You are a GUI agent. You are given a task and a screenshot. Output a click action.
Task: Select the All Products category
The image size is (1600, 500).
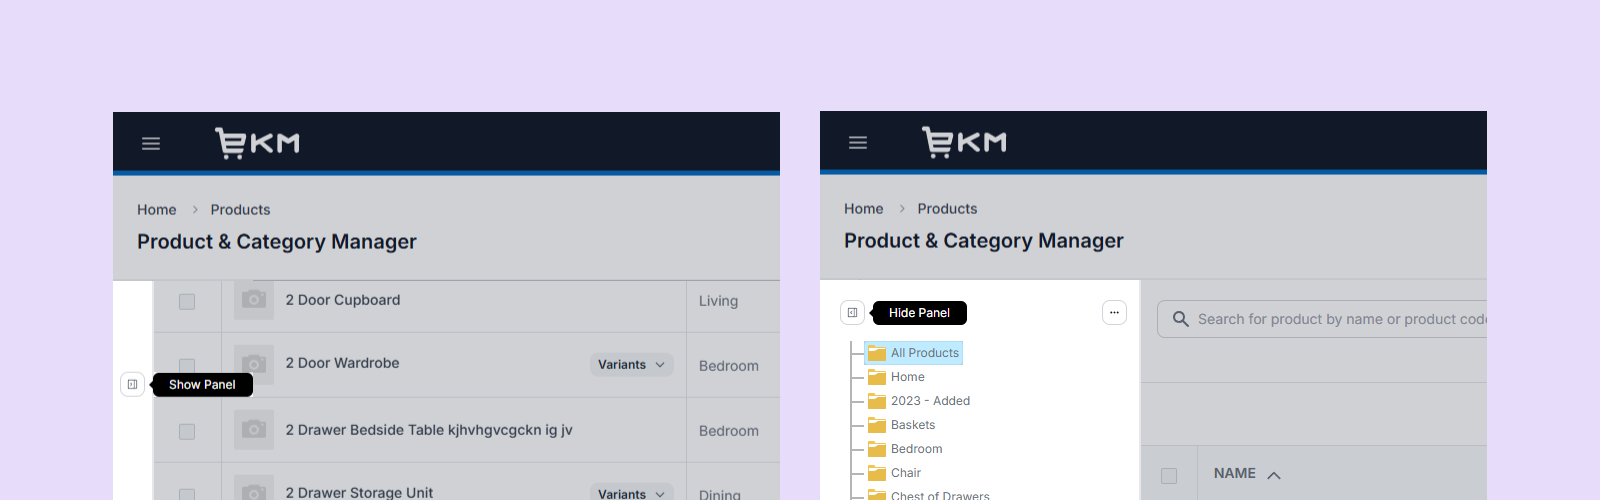click(924, 353)
